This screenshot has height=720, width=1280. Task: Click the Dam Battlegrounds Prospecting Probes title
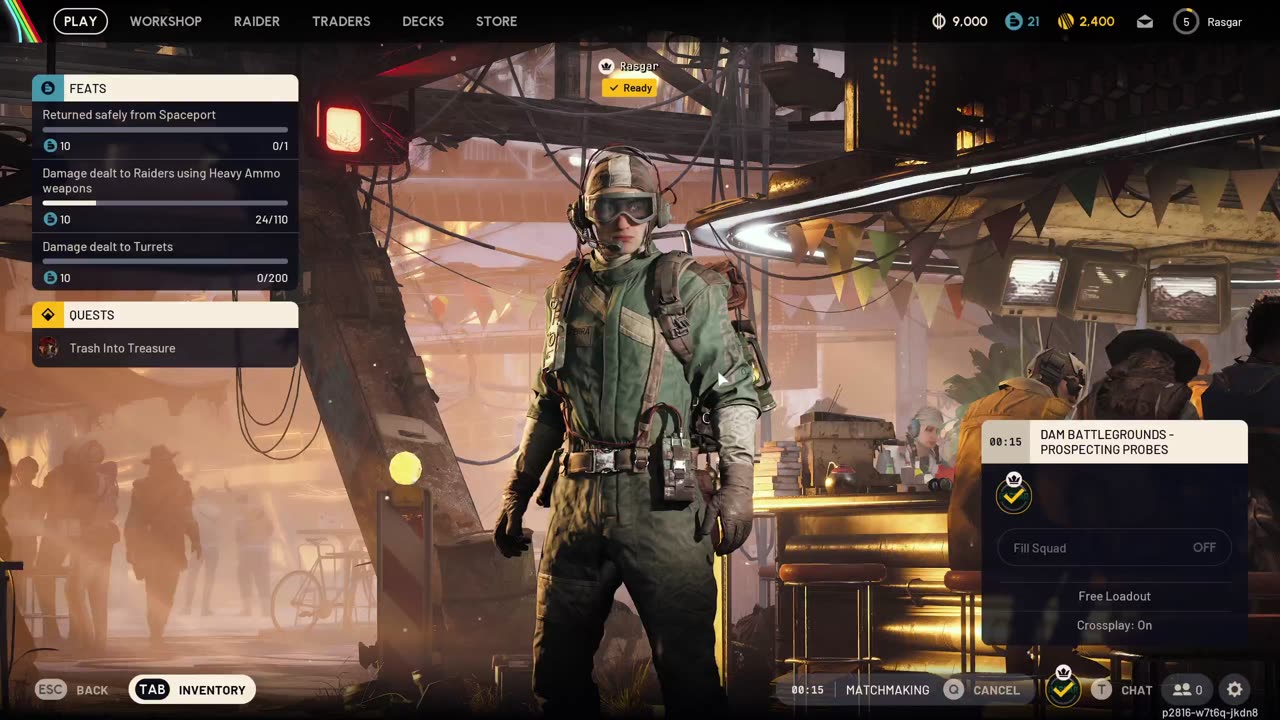(x=1107, y=442)
